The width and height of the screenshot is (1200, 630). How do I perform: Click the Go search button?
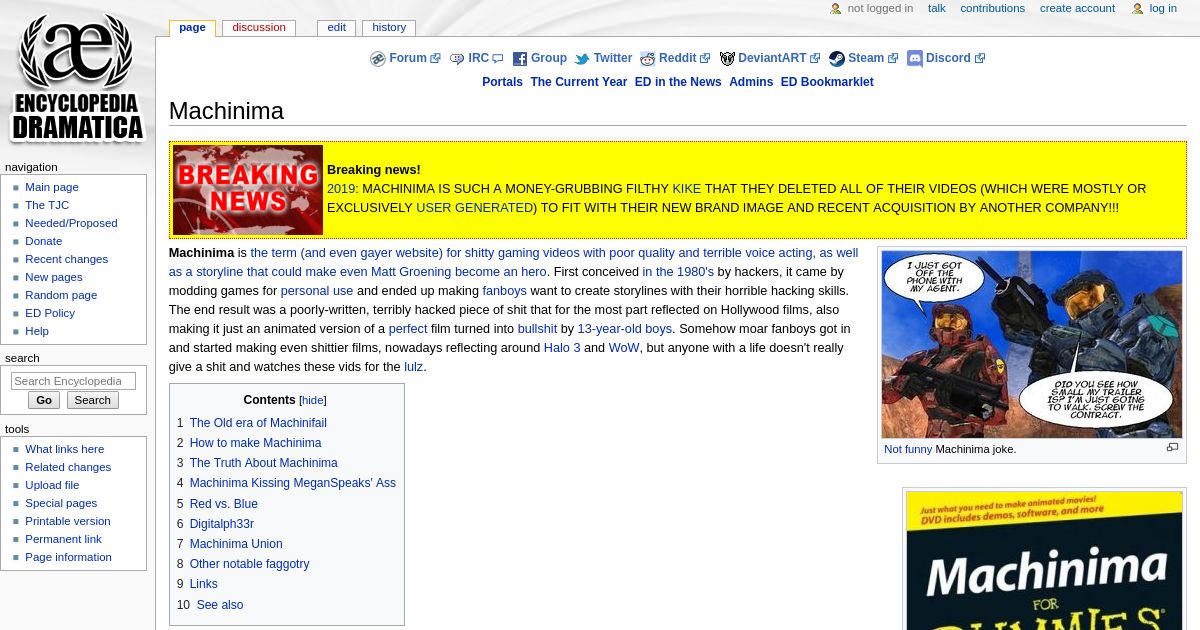pos(44,400)
